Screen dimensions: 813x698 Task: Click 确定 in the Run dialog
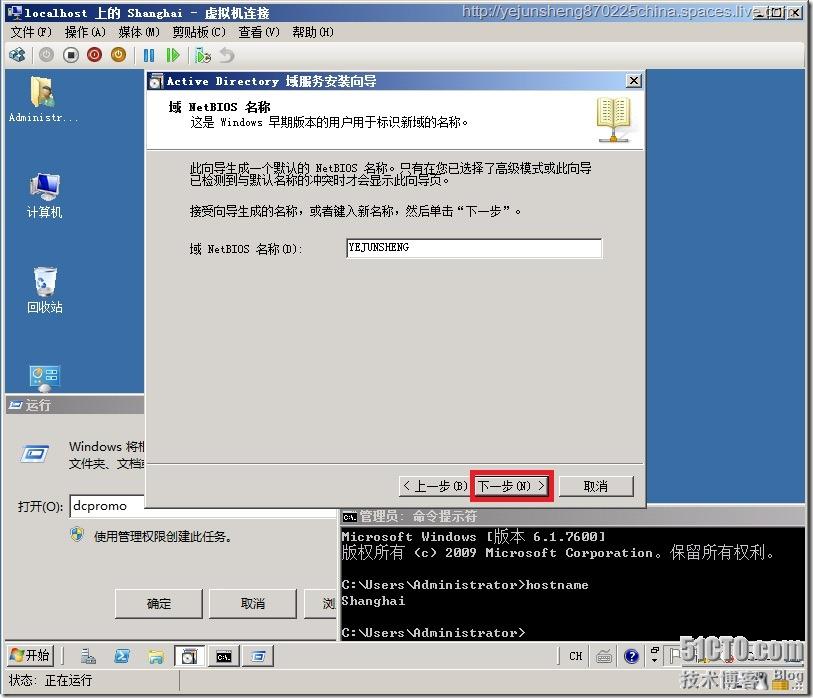159,604
